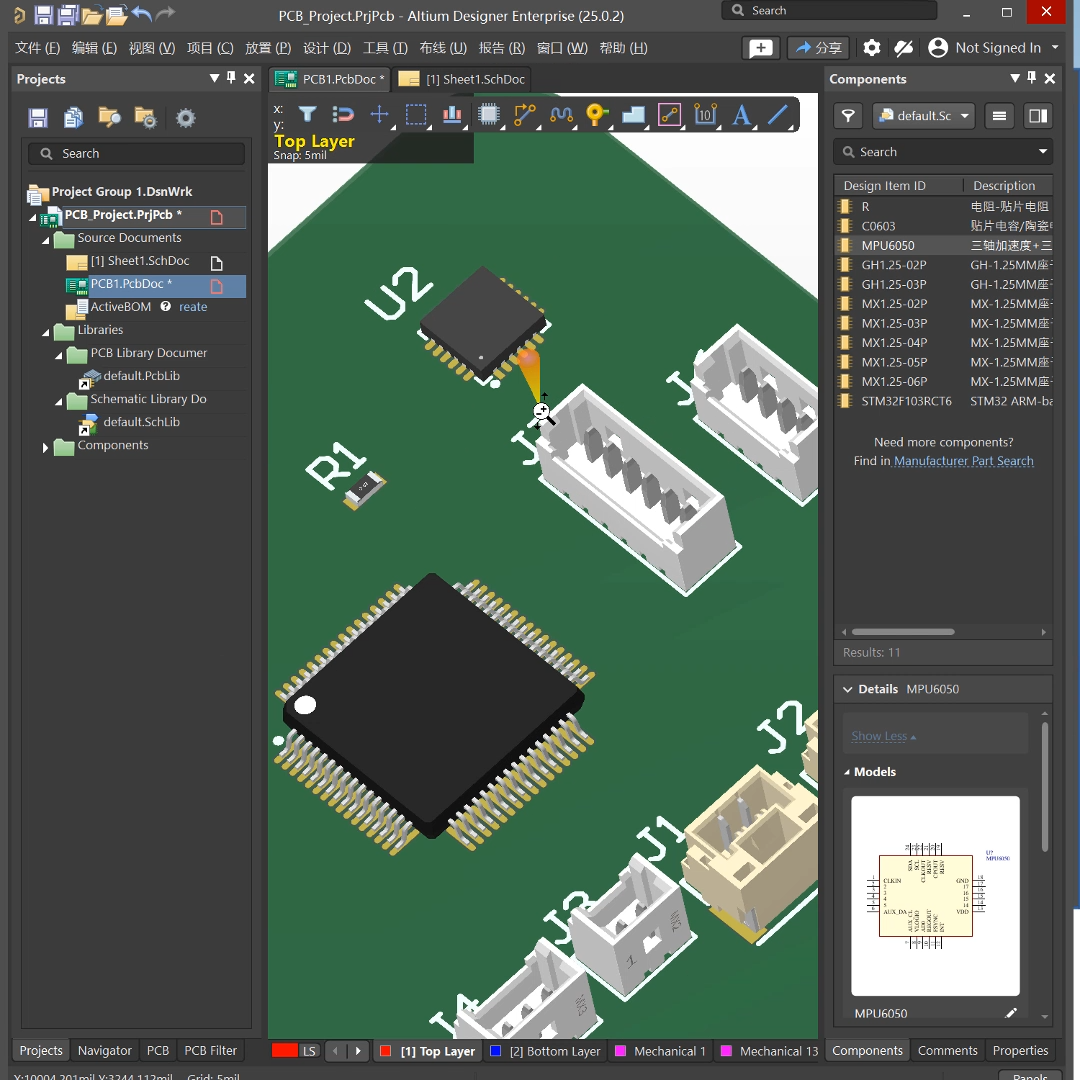
Task: Click the 分享 share button
Action: (818, 48)
